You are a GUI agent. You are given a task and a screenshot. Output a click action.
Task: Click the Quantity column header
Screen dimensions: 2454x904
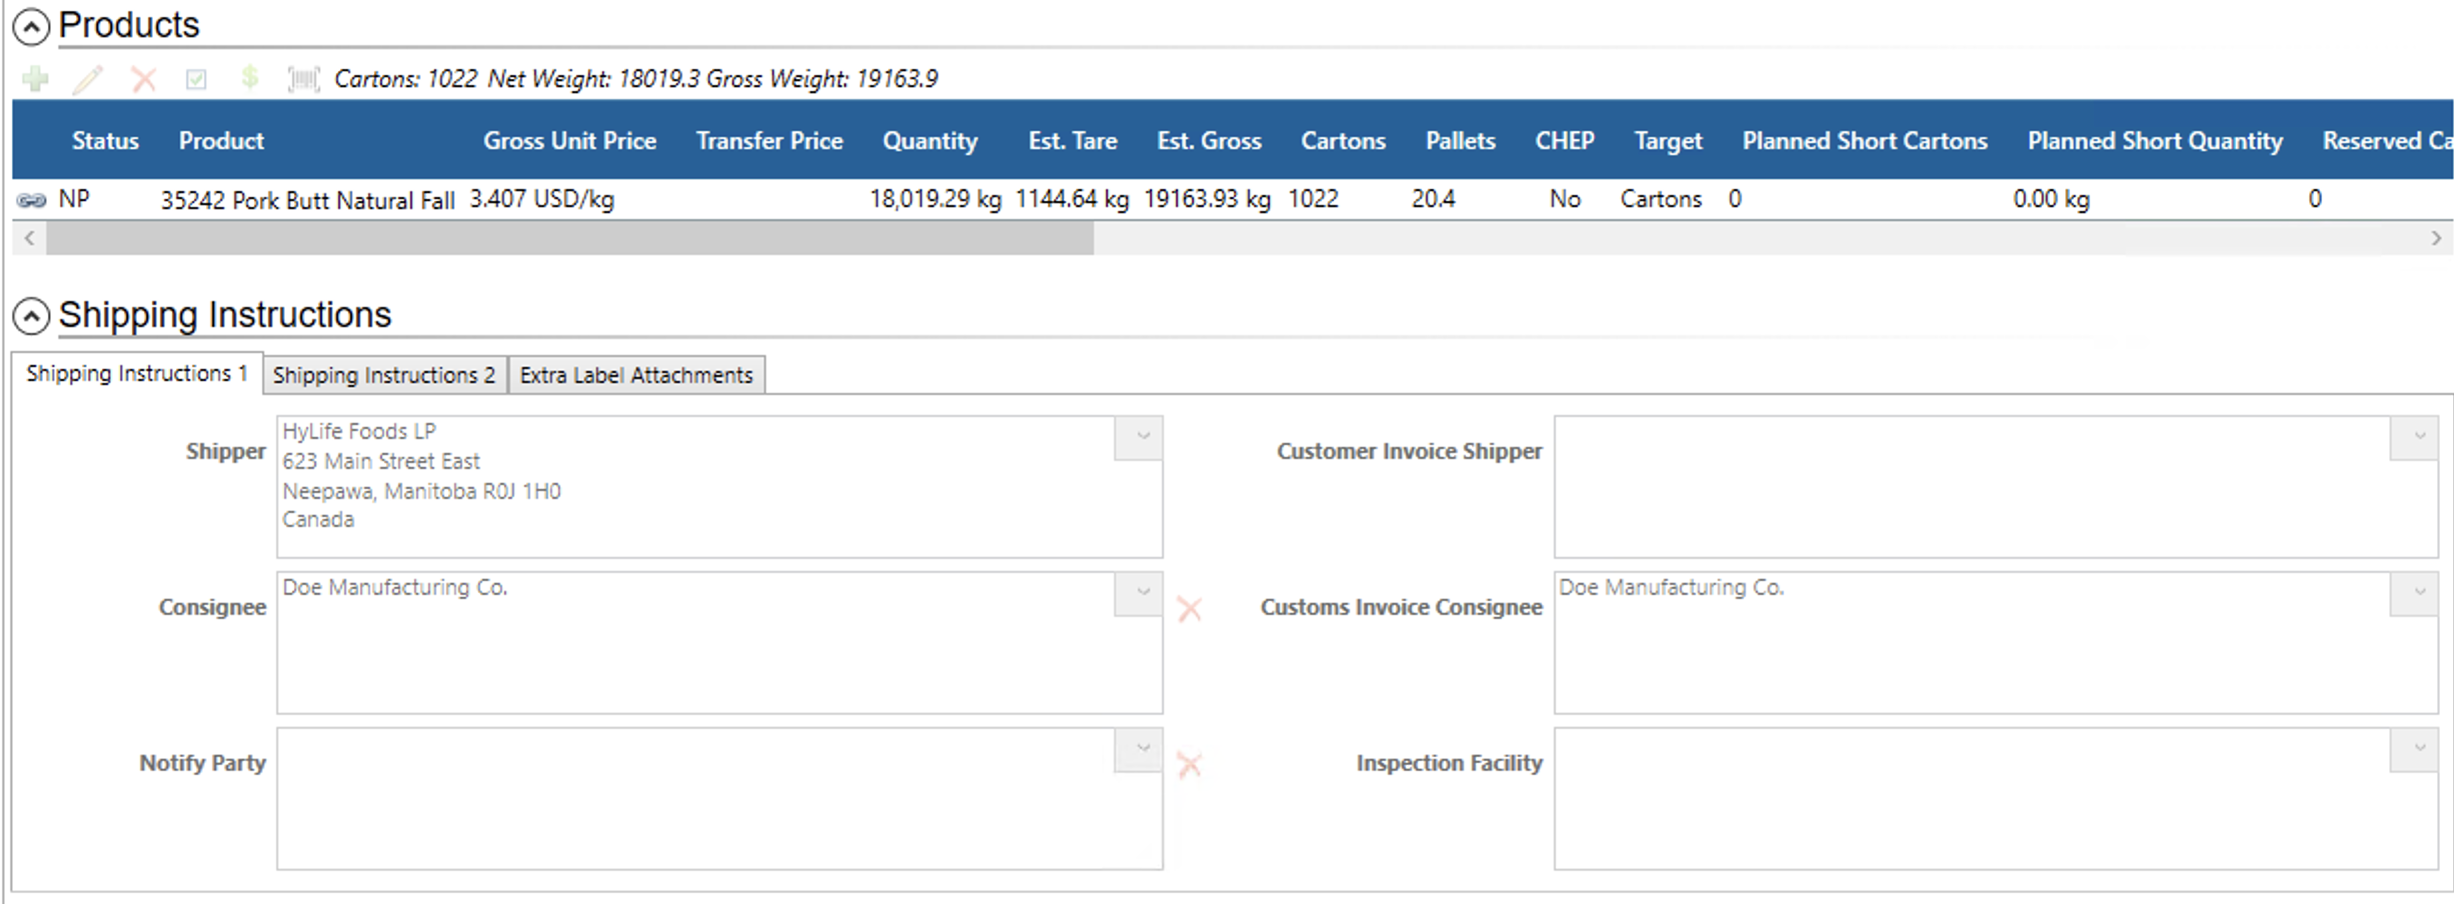(929, 141)
